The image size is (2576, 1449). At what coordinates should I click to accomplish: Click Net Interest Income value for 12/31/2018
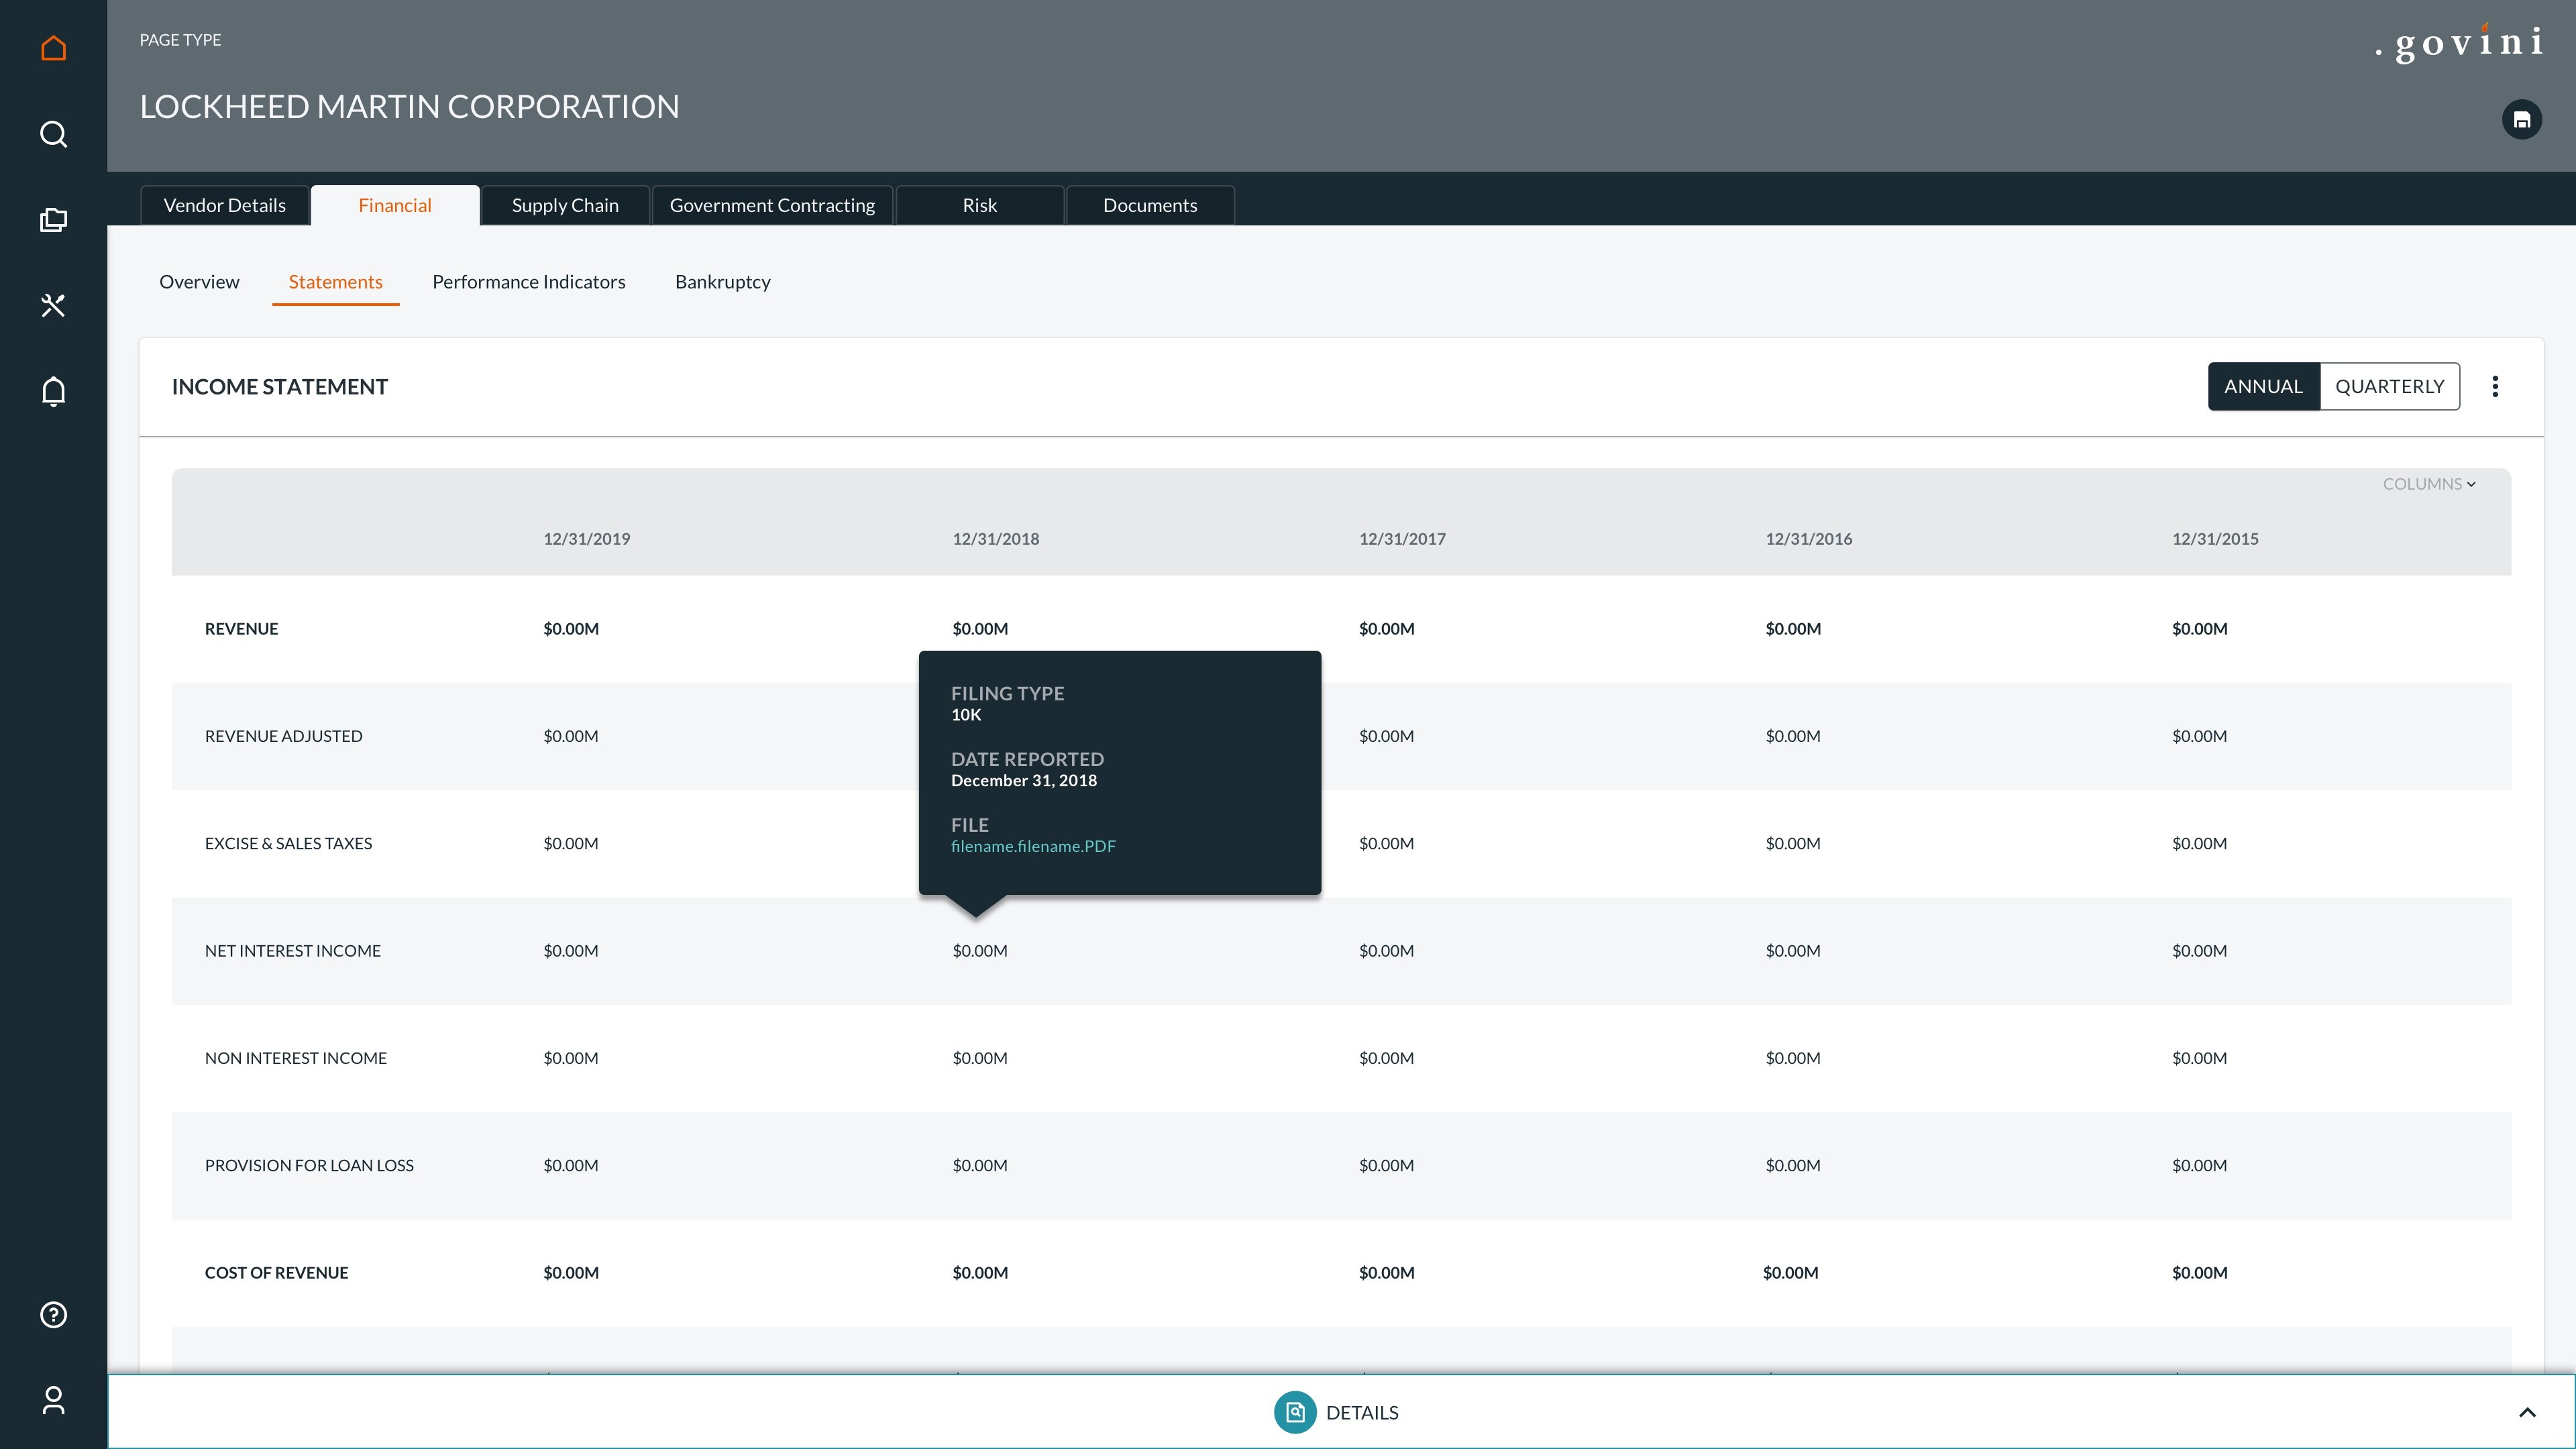point(980,950)
